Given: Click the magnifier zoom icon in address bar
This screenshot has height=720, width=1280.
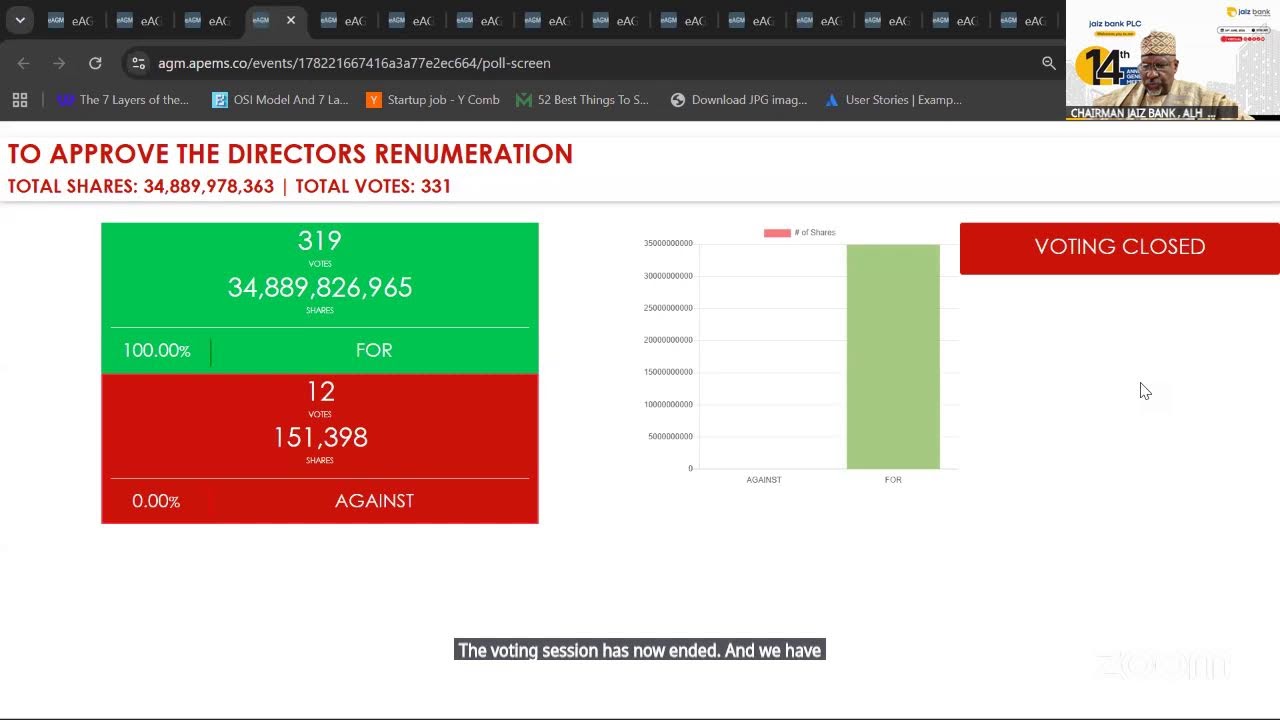Looking at the screenshot, I should click(x=1048, y=63).
